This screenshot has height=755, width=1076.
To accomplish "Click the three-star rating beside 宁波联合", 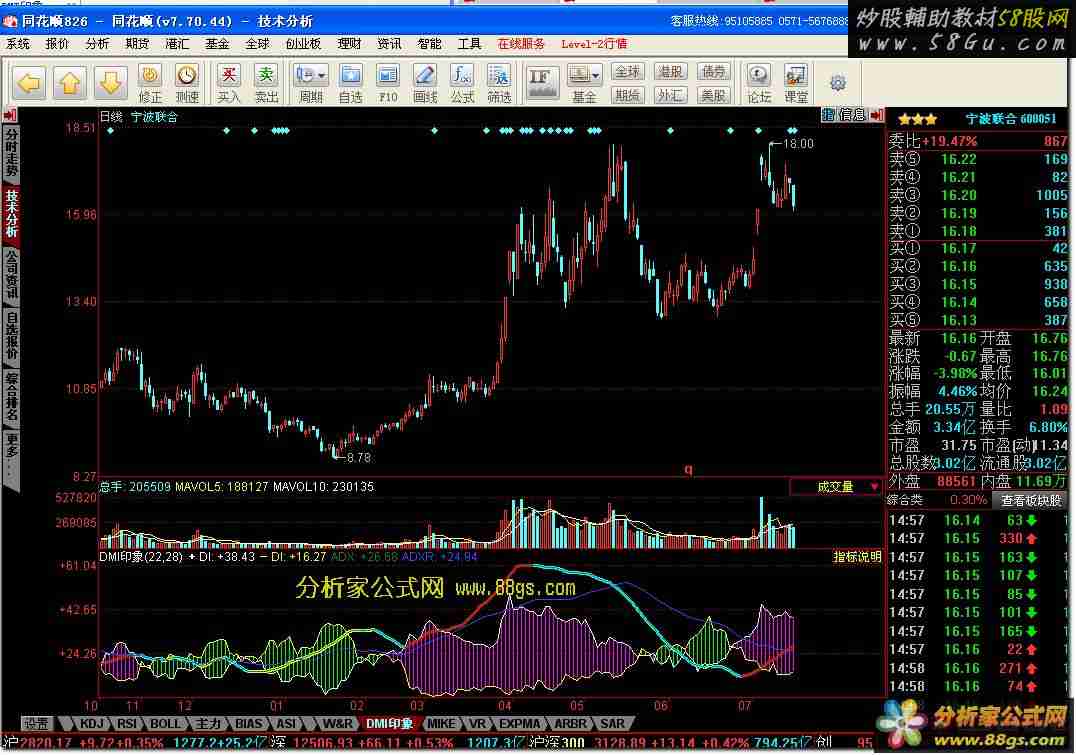I will click(x=917, y=119).
